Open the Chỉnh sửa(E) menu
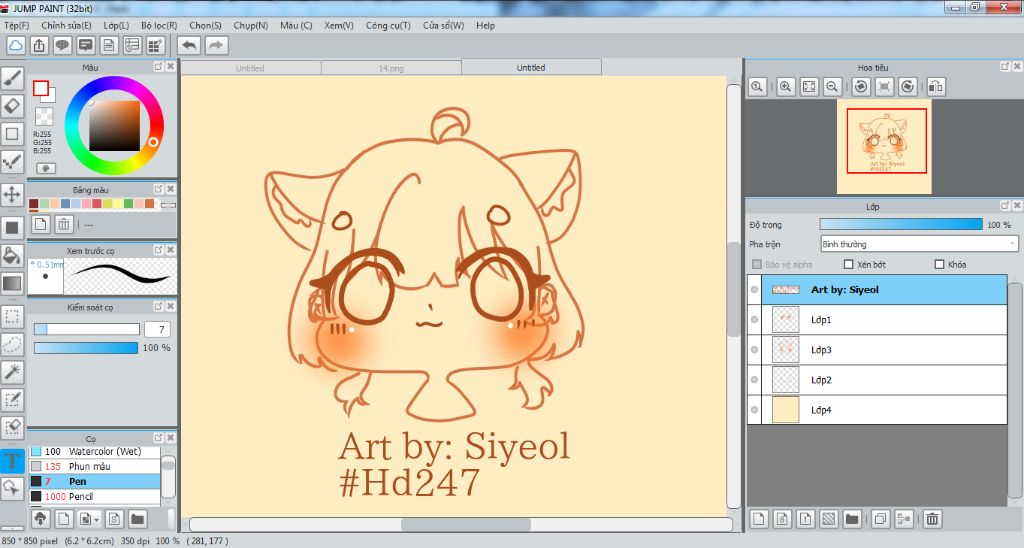 pos(66,25)
